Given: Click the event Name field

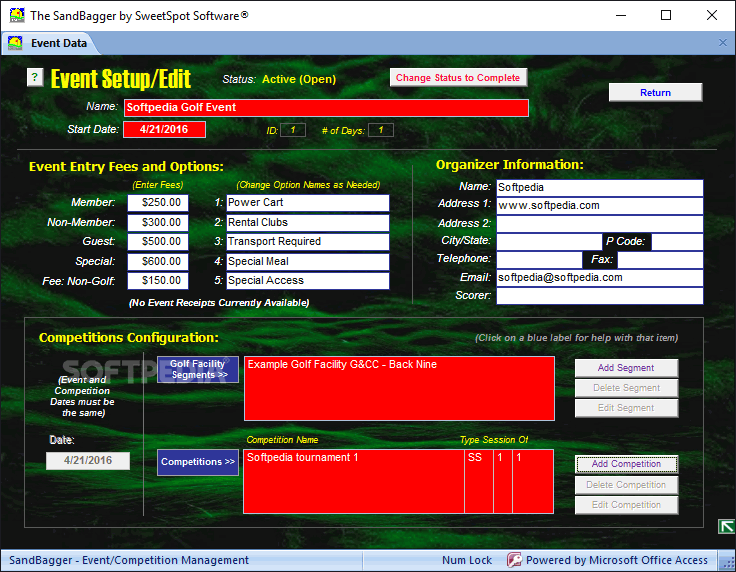Looking at the screenshot, I should 326,107.
